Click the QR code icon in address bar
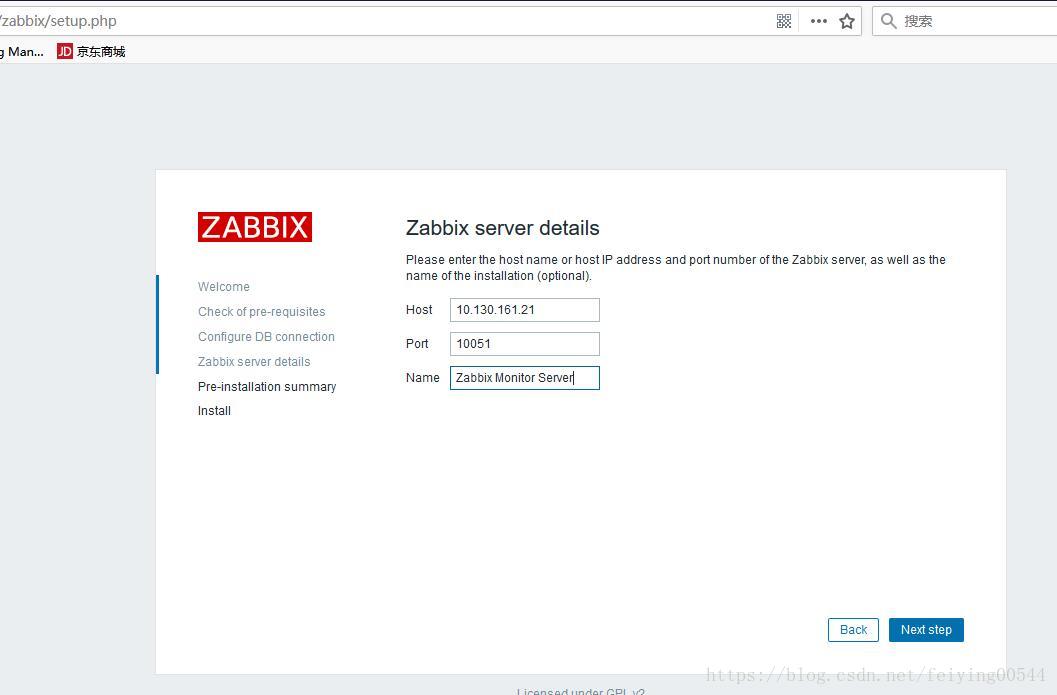1057x695 pixels. click(x=783, y=21)
